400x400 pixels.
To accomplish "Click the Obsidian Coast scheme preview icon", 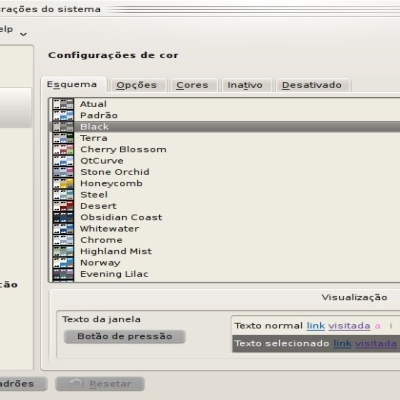I will [63, 217].
